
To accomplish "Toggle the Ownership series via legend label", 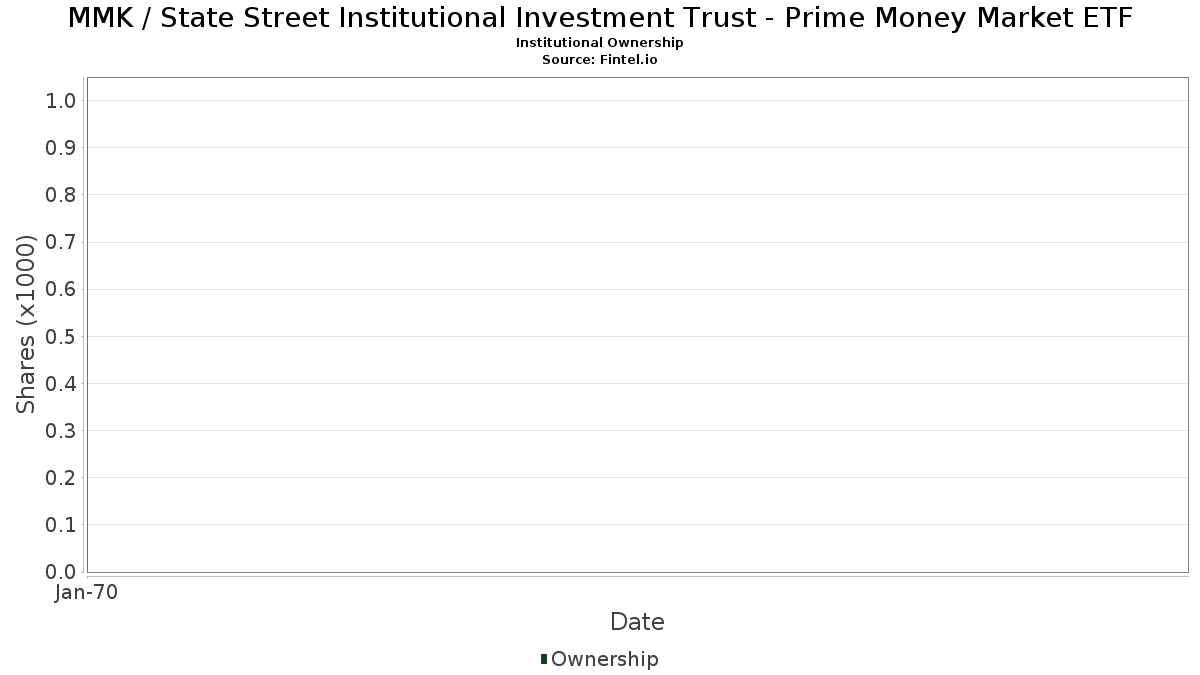I will click(604, 660).
